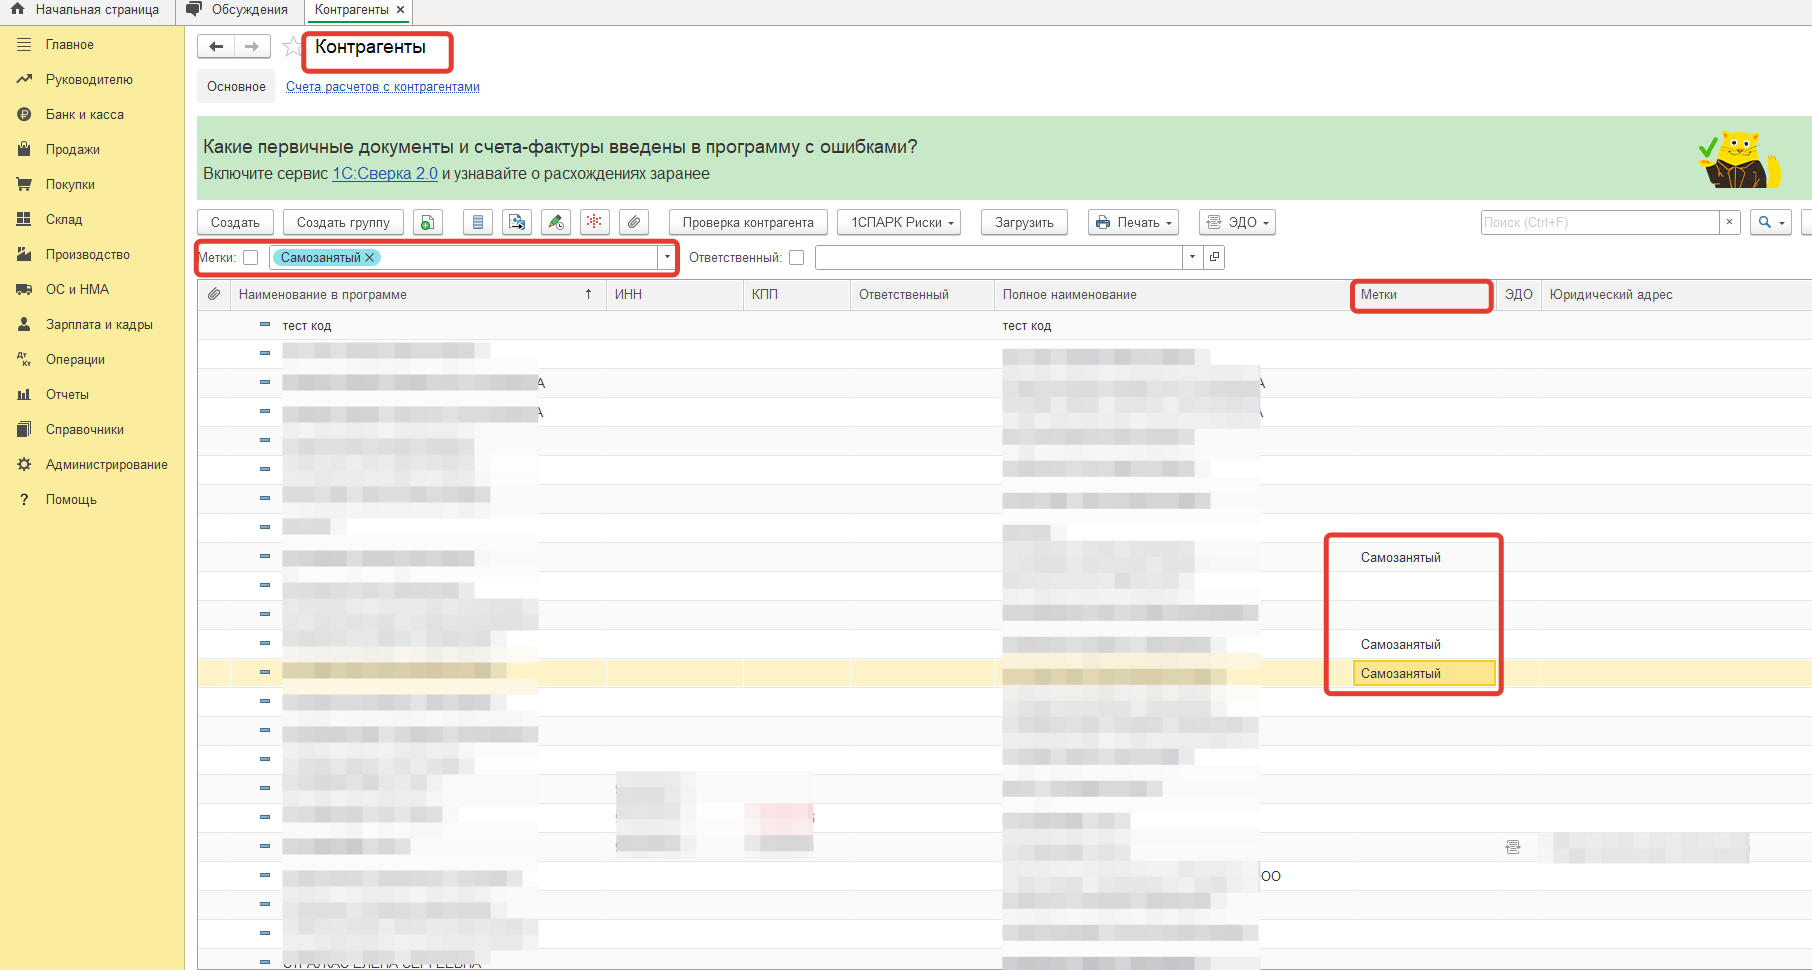The width and height of the screenshot is (1812, 970).
Task: Click the red dotted network icon
Action: point(595,222)
